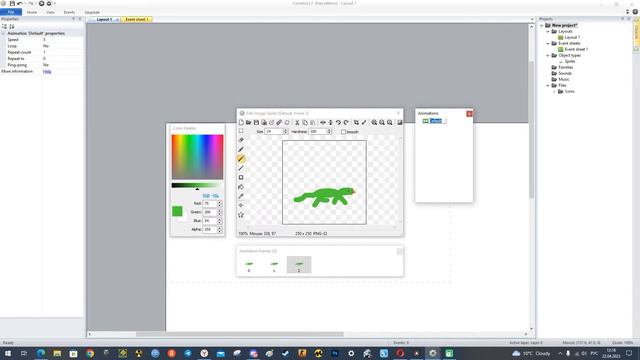Click the HSL link in Color Palette
This screenshot has width=640, height=360.
pyautogui.click(x=216, y=196)
